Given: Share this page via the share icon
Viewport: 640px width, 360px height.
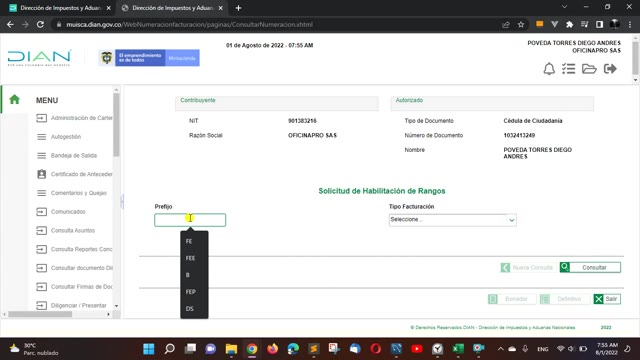Looking at the screenshot, I should [506, 24].
